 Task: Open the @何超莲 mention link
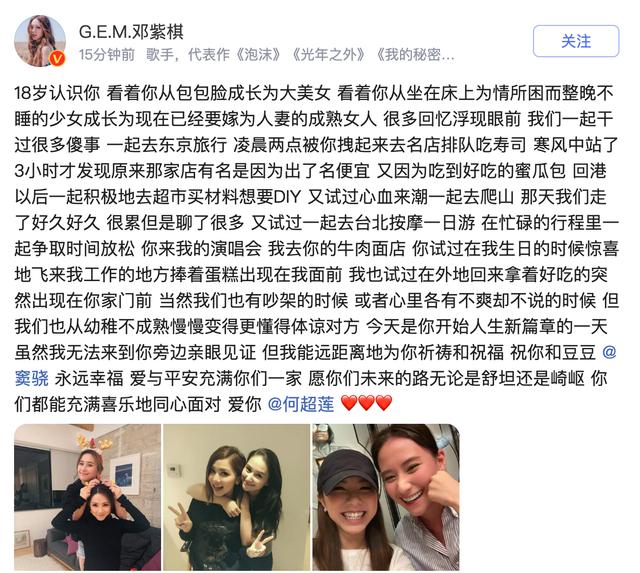pos(301,404)
